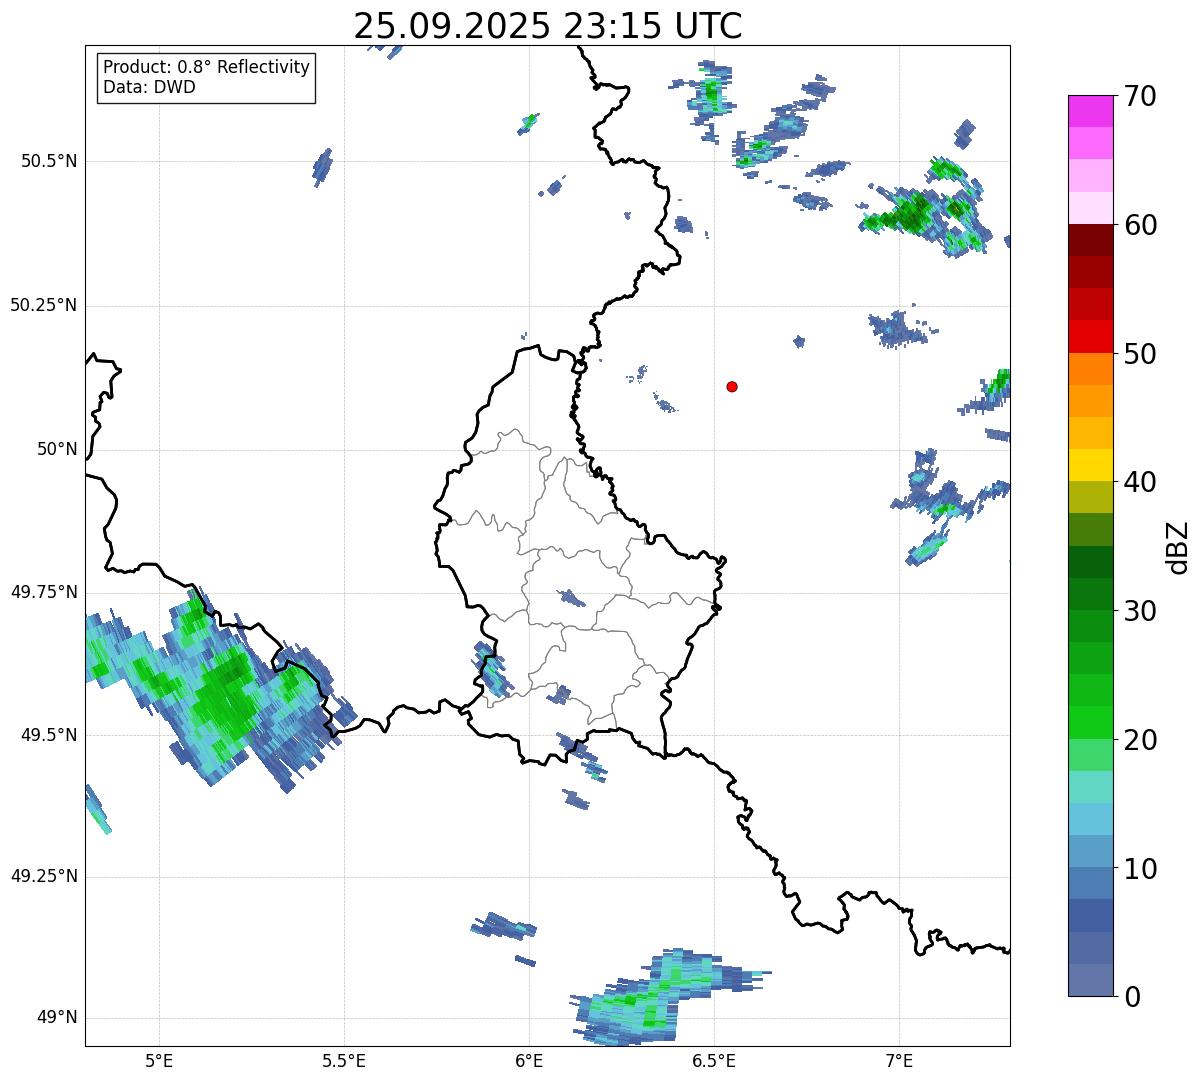Viewport: 1202px width, 1081px height.
Task: Click the colorbar tick label 20
Action: tap(1139, 740)
